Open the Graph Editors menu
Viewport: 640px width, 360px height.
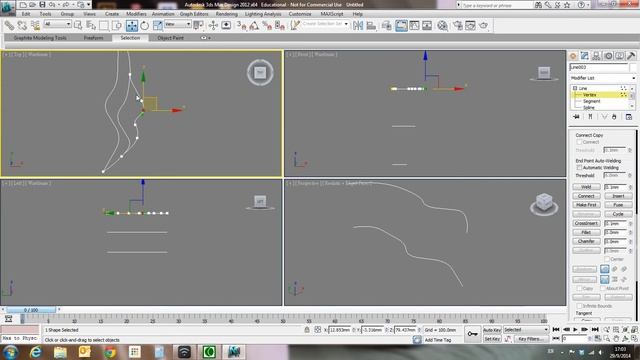coord(194,14)
